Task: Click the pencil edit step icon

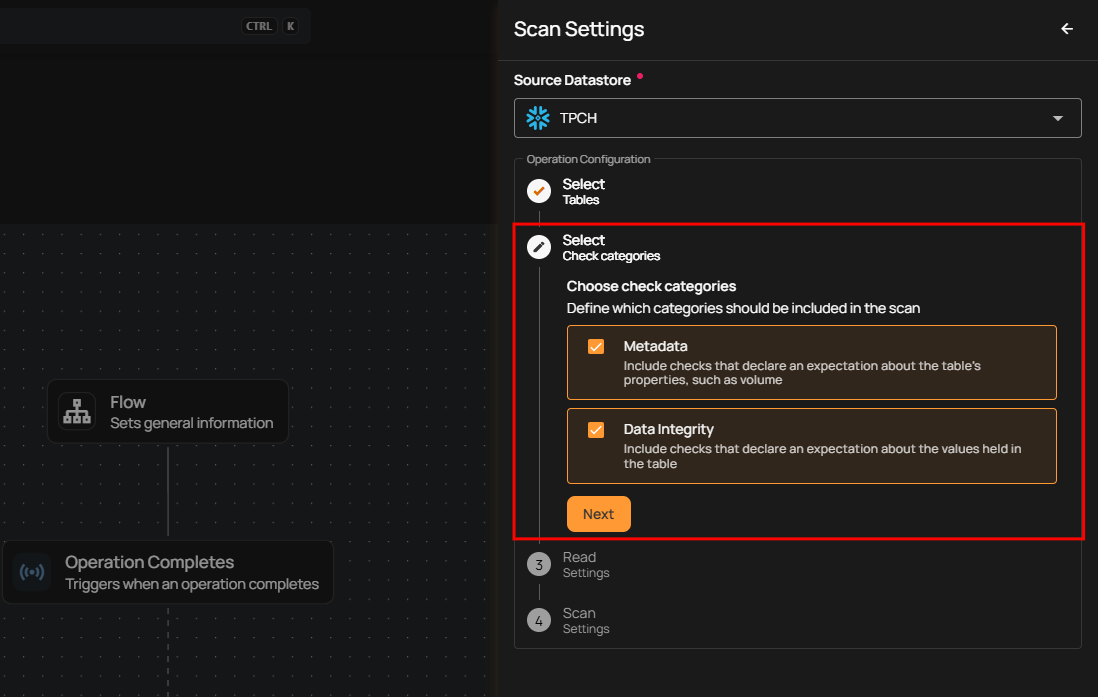Action: 539,247
